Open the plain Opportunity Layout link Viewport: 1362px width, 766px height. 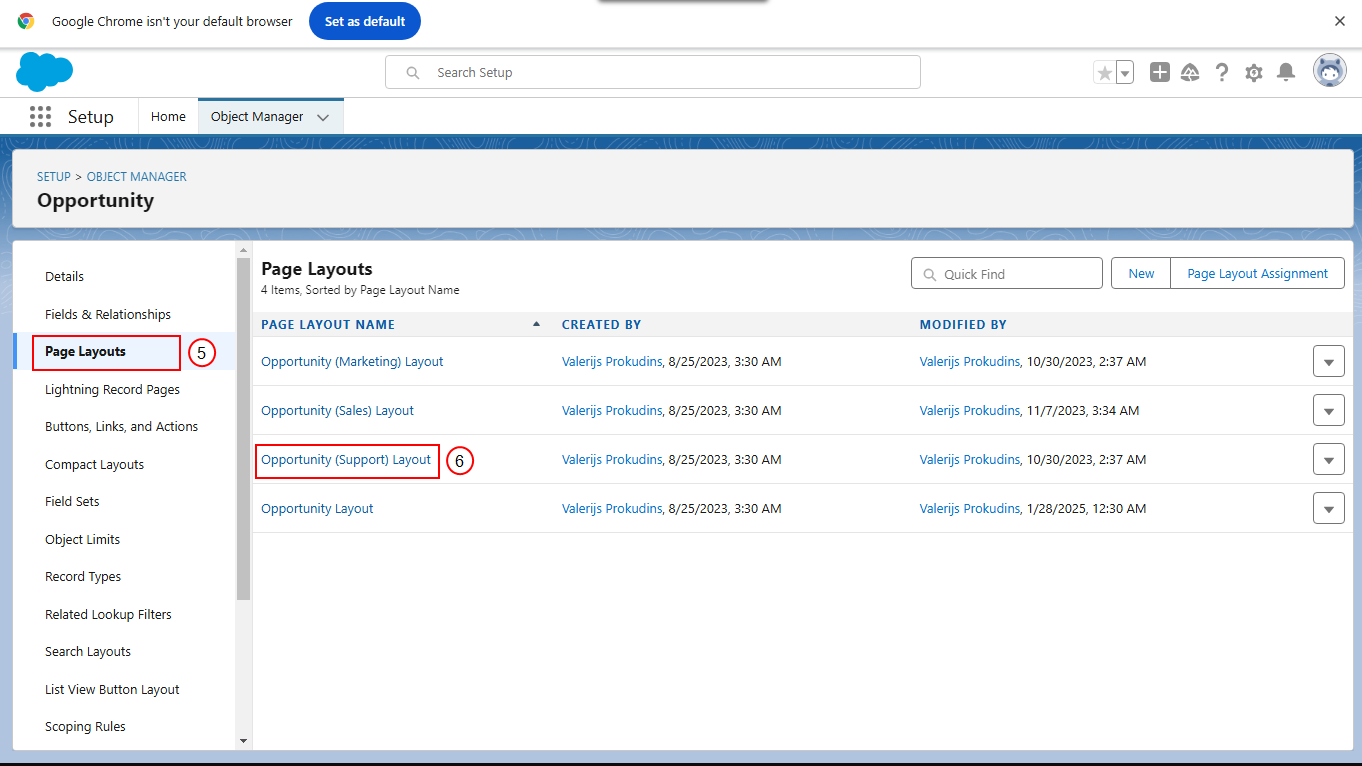tap(317, 508)
